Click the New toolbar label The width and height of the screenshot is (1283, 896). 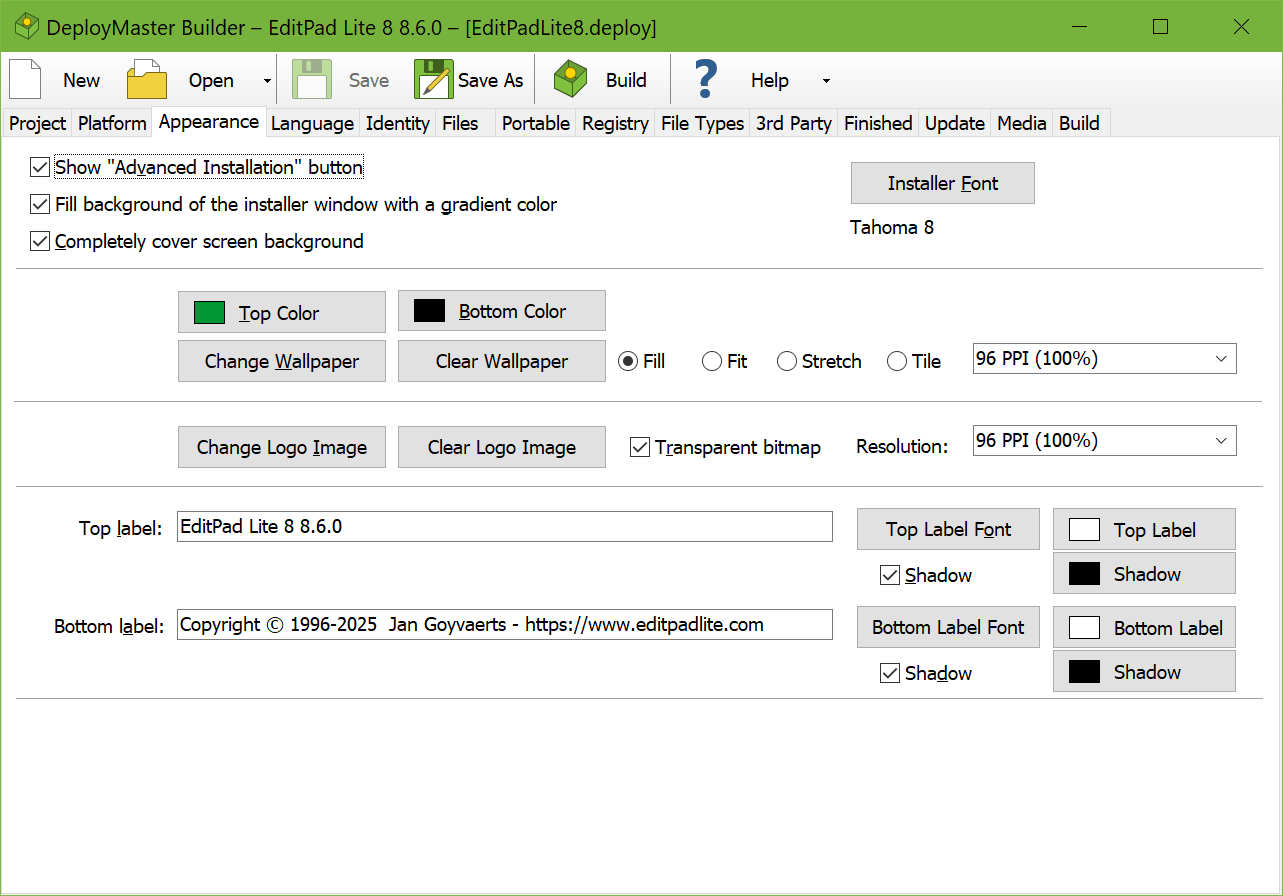81,81
